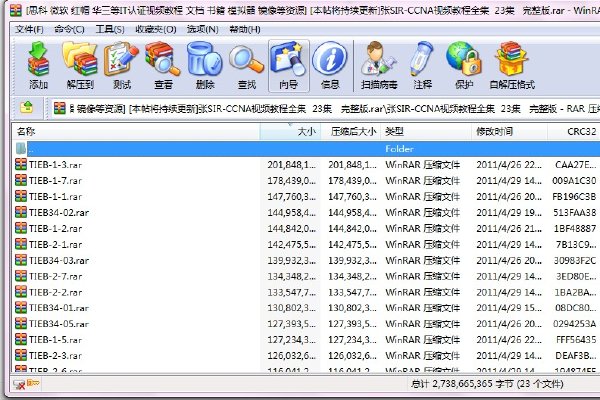Viewport: 600px width, 400px height.
Task: Show archive 信息 (Info)
Action: [330, 66]
